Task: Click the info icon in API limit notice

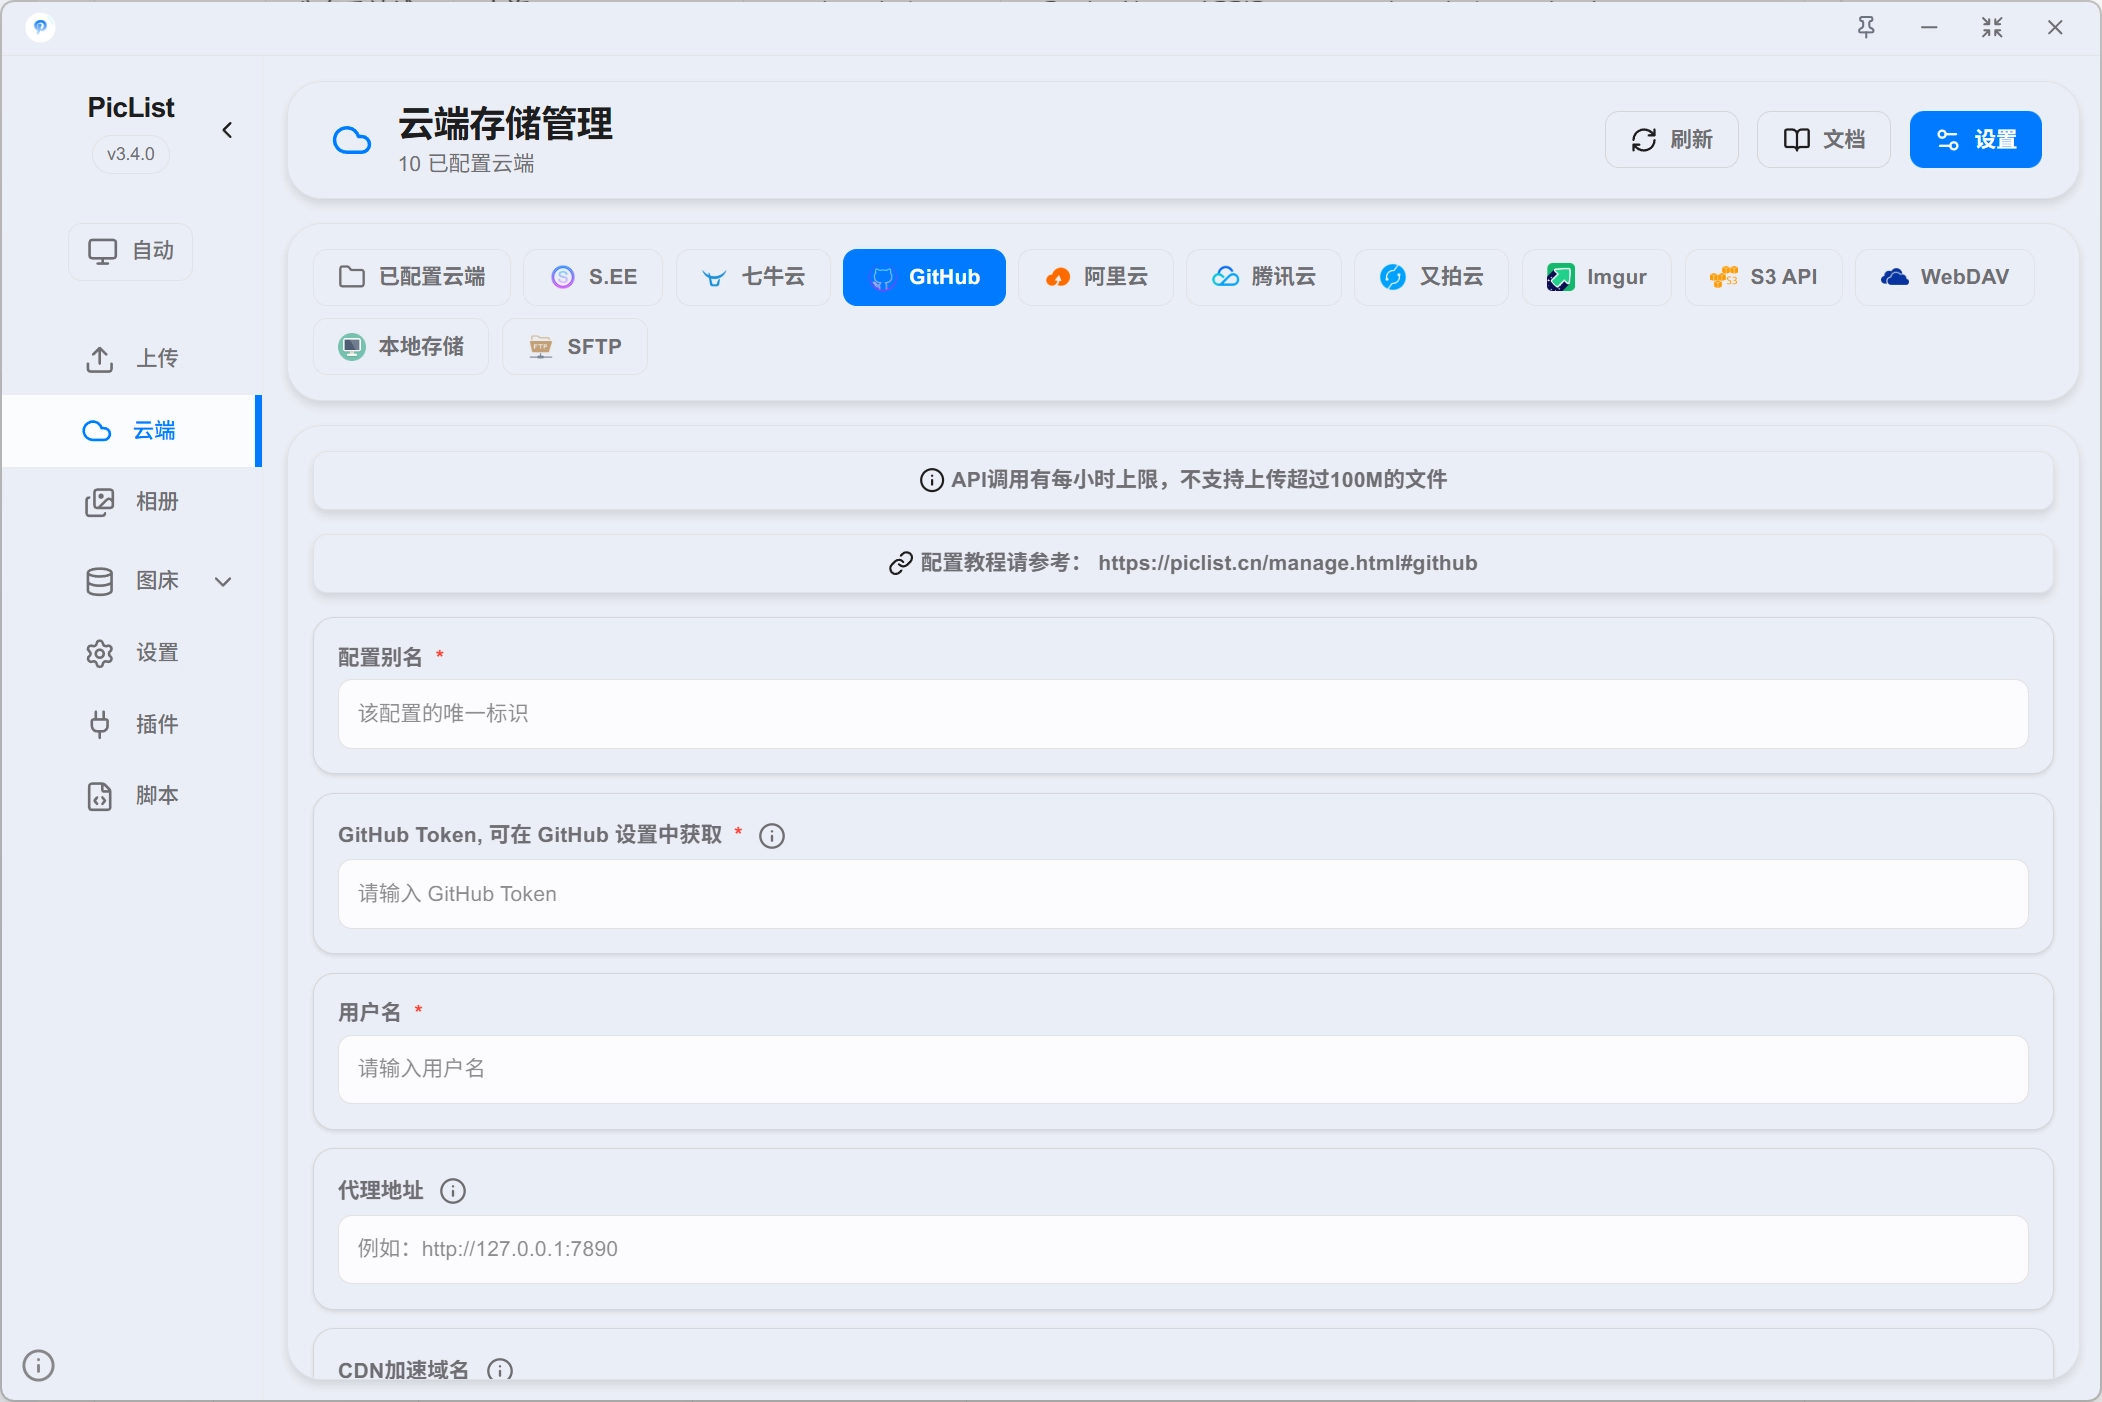Action: coord(931,480)
